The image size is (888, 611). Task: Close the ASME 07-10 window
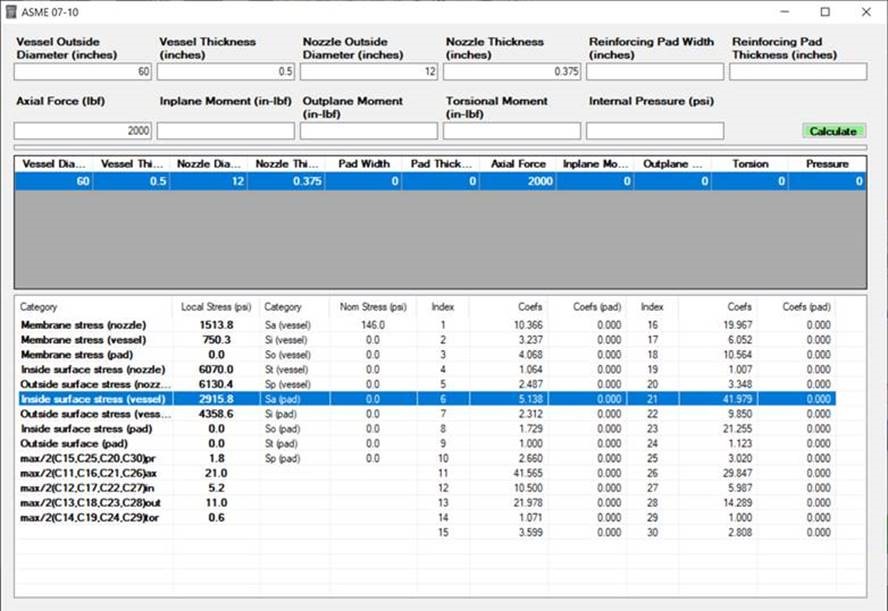[866, 12]
